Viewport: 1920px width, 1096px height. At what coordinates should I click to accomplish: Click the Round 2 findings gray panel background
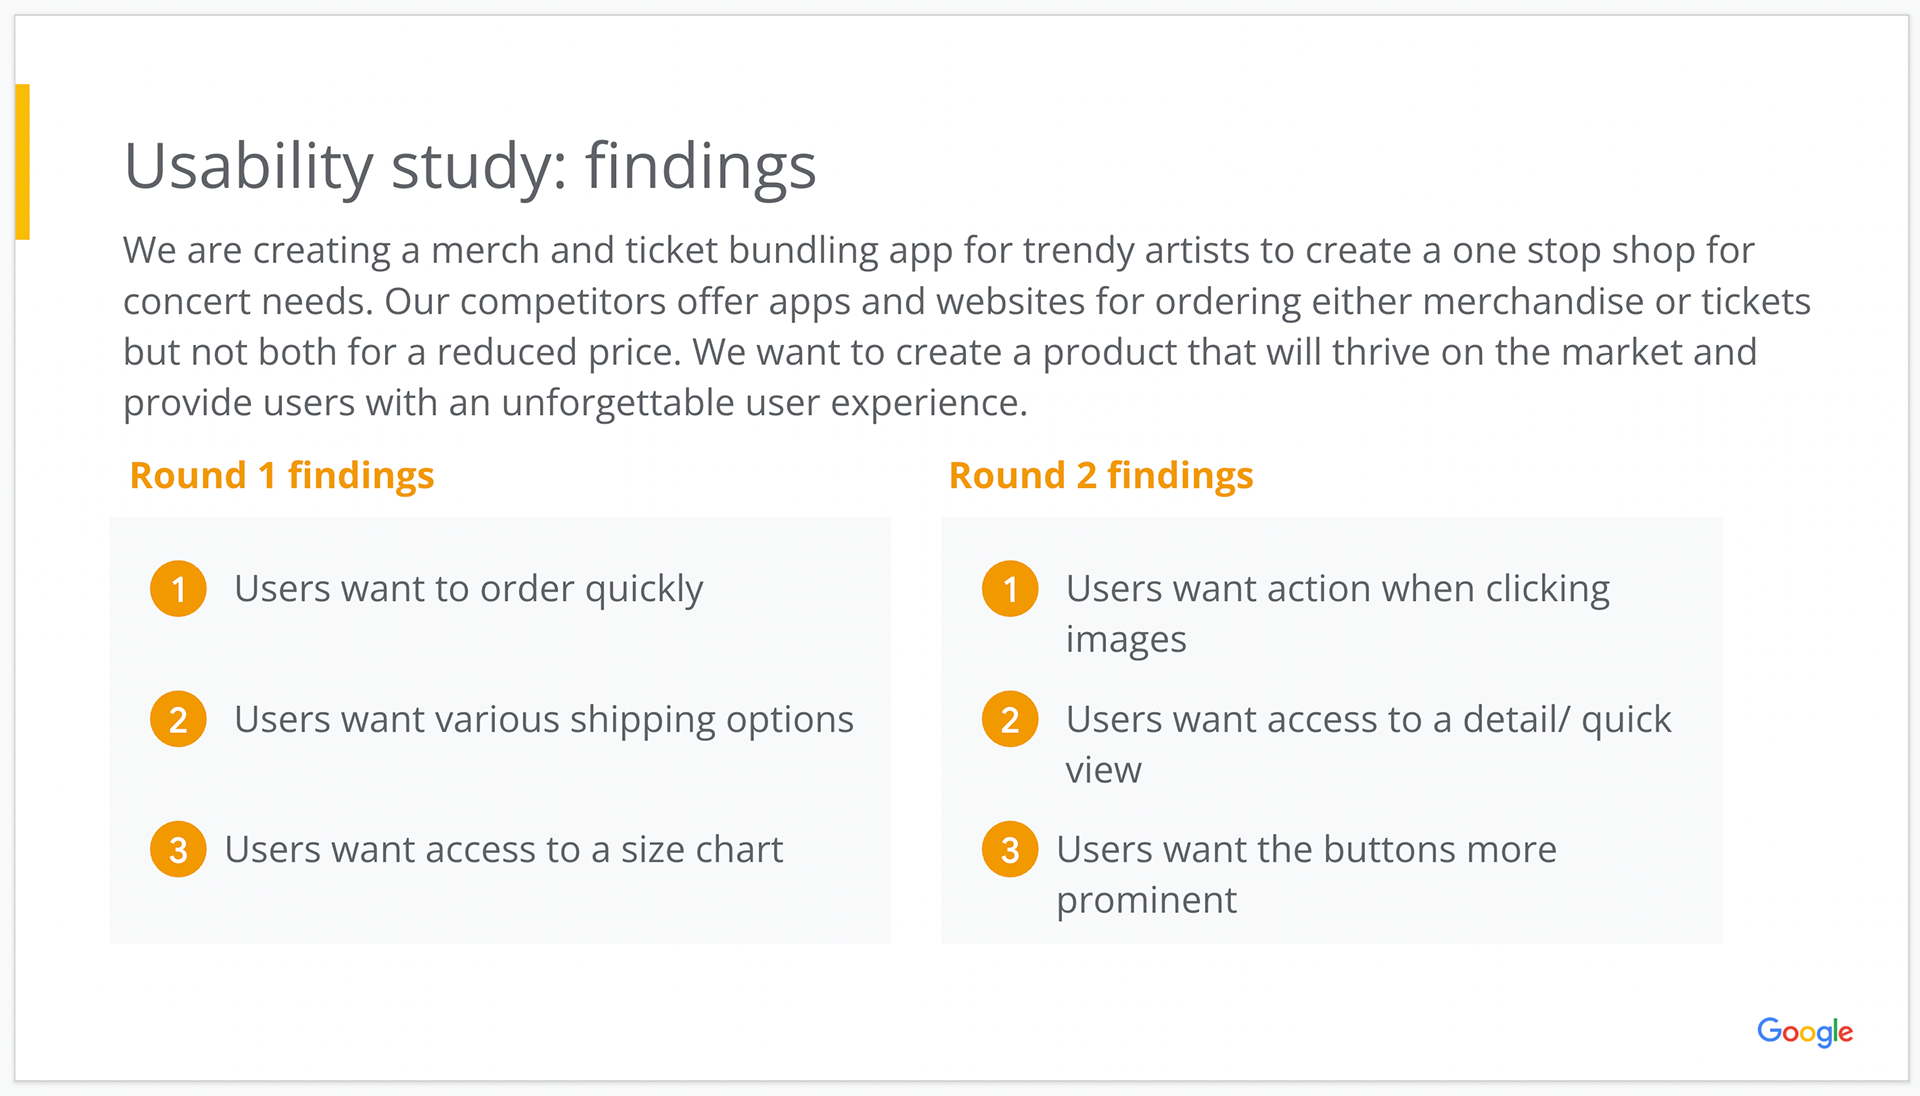tap(1332, 730)
